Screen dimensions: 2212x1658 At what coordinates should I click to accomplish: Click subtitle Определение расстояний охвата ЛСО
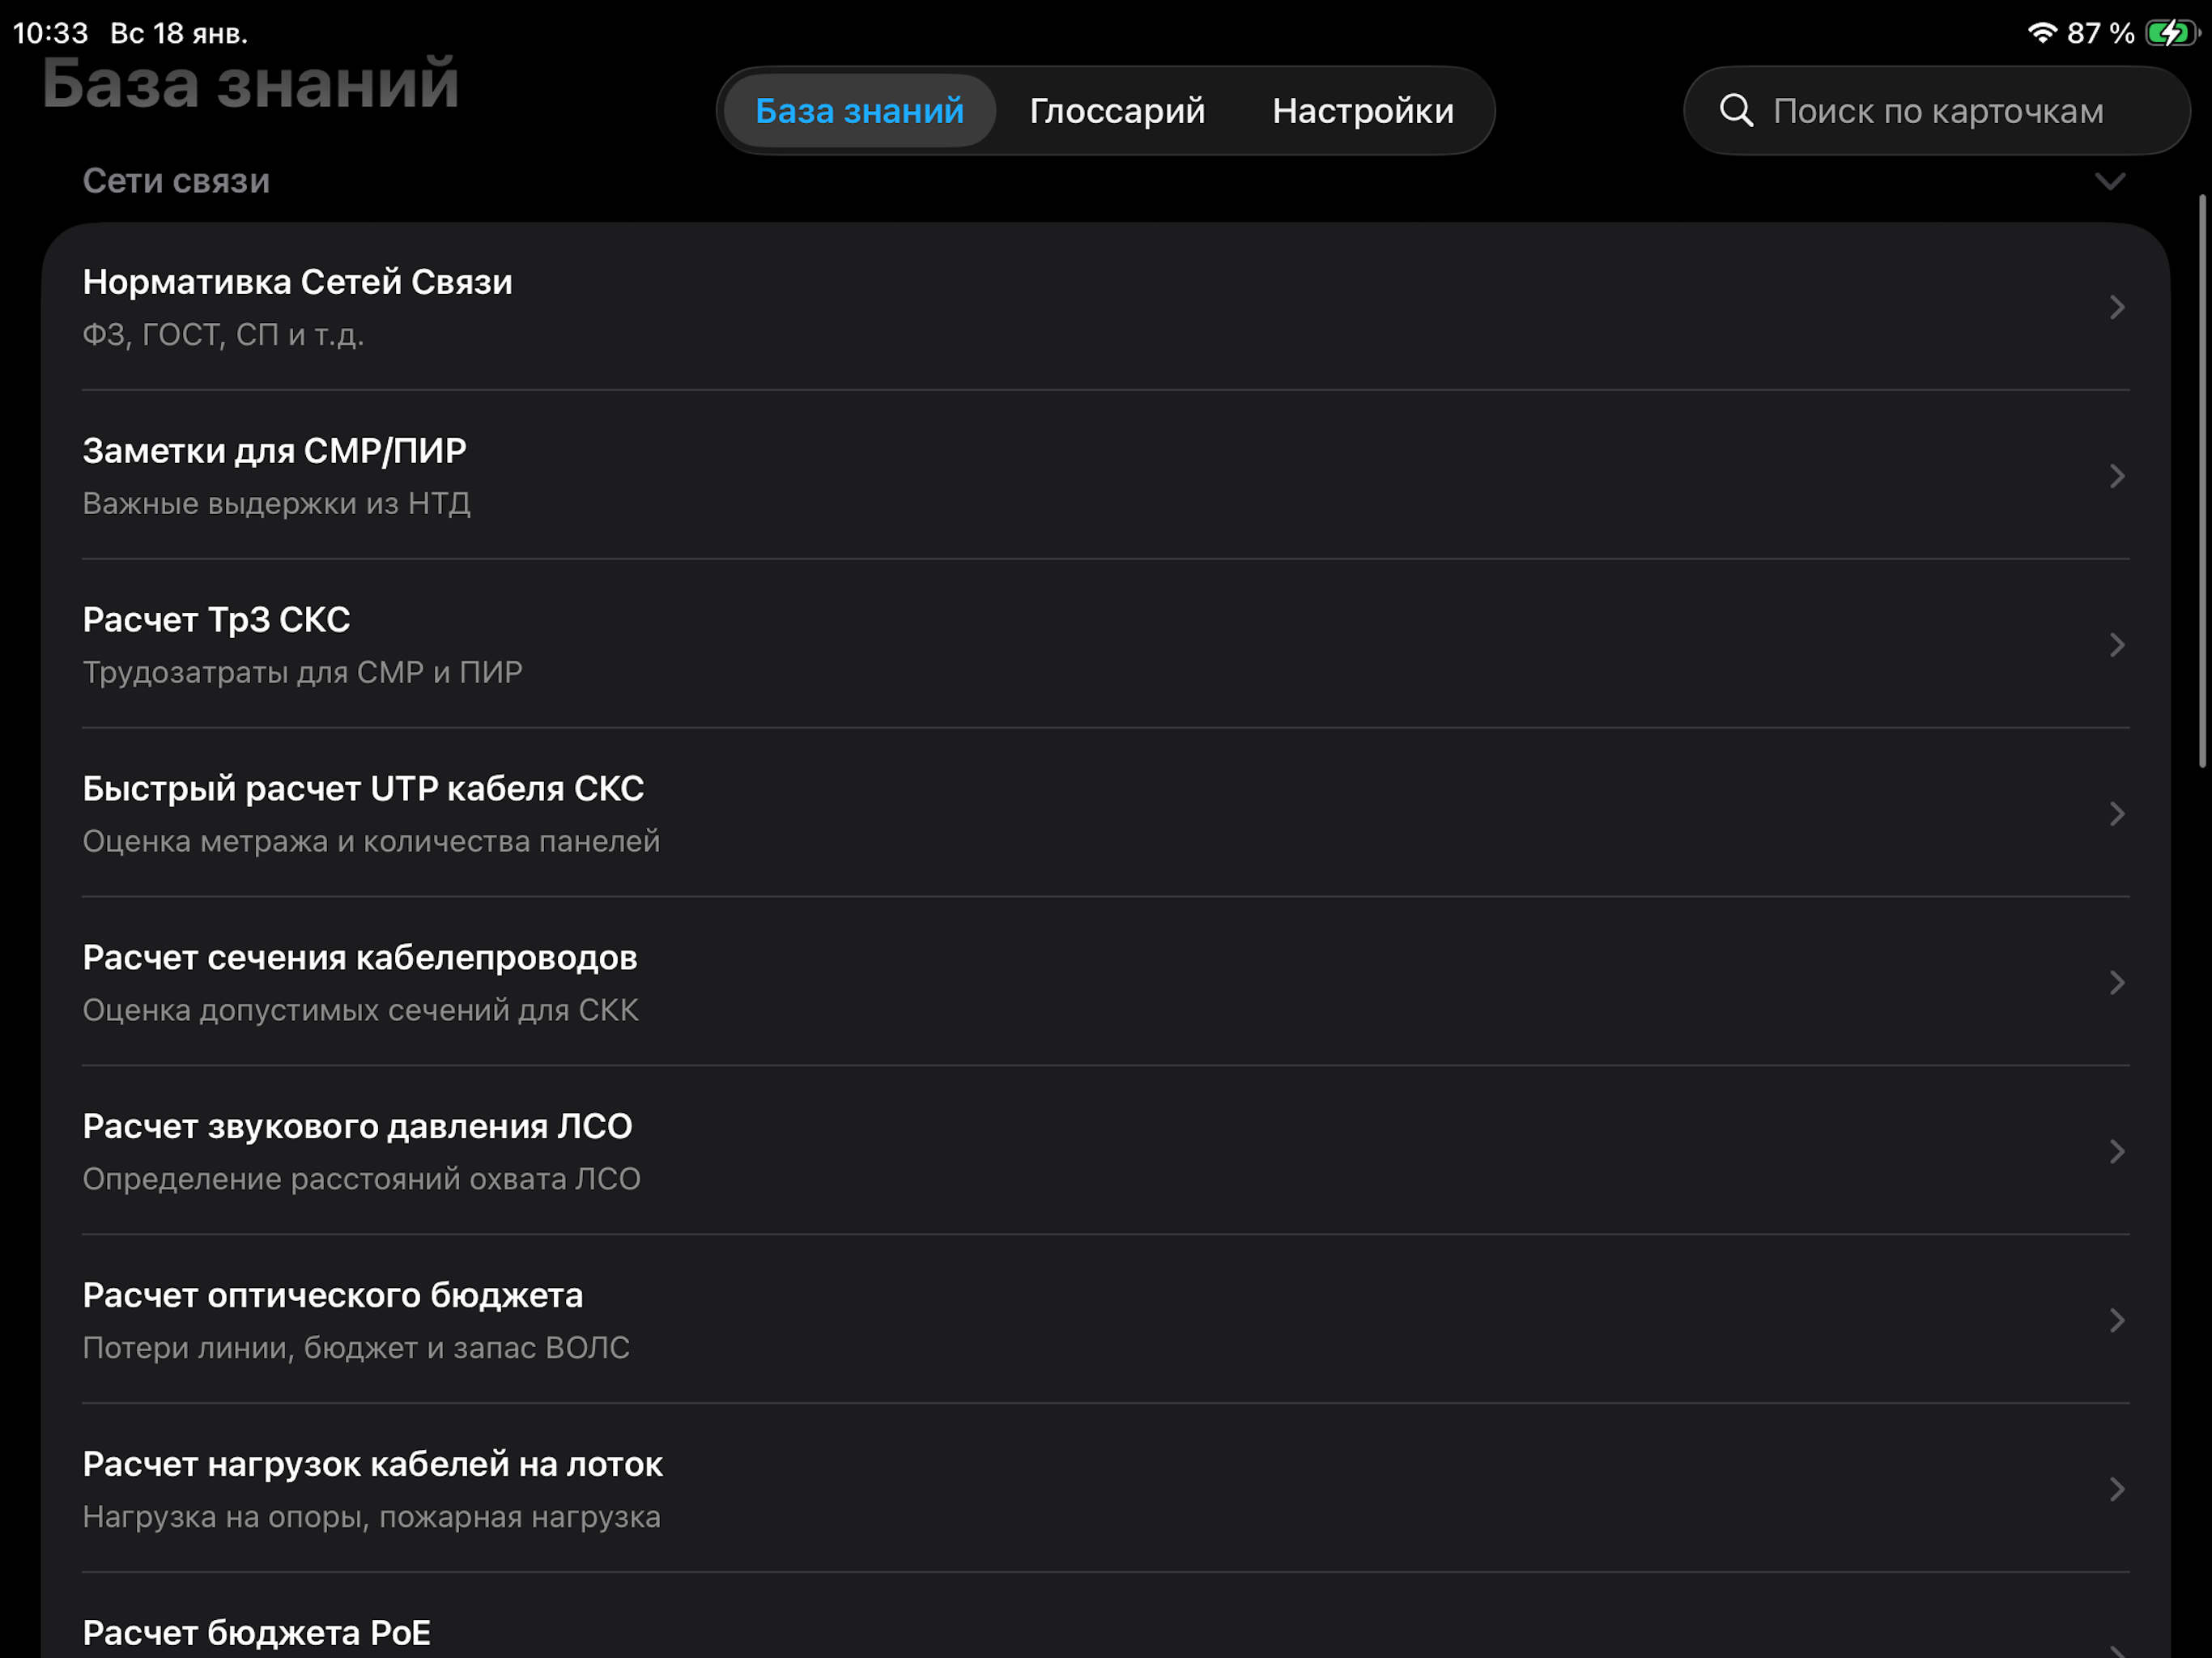coord(361,1179)
